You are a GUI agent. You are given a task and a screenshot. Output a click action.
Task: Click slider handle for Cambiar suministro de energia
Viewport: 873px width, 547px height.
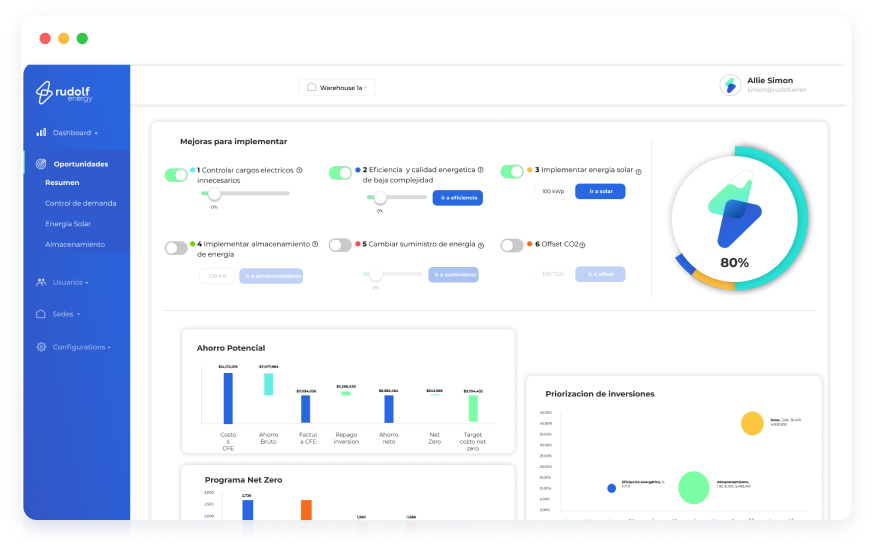point(376,274)
